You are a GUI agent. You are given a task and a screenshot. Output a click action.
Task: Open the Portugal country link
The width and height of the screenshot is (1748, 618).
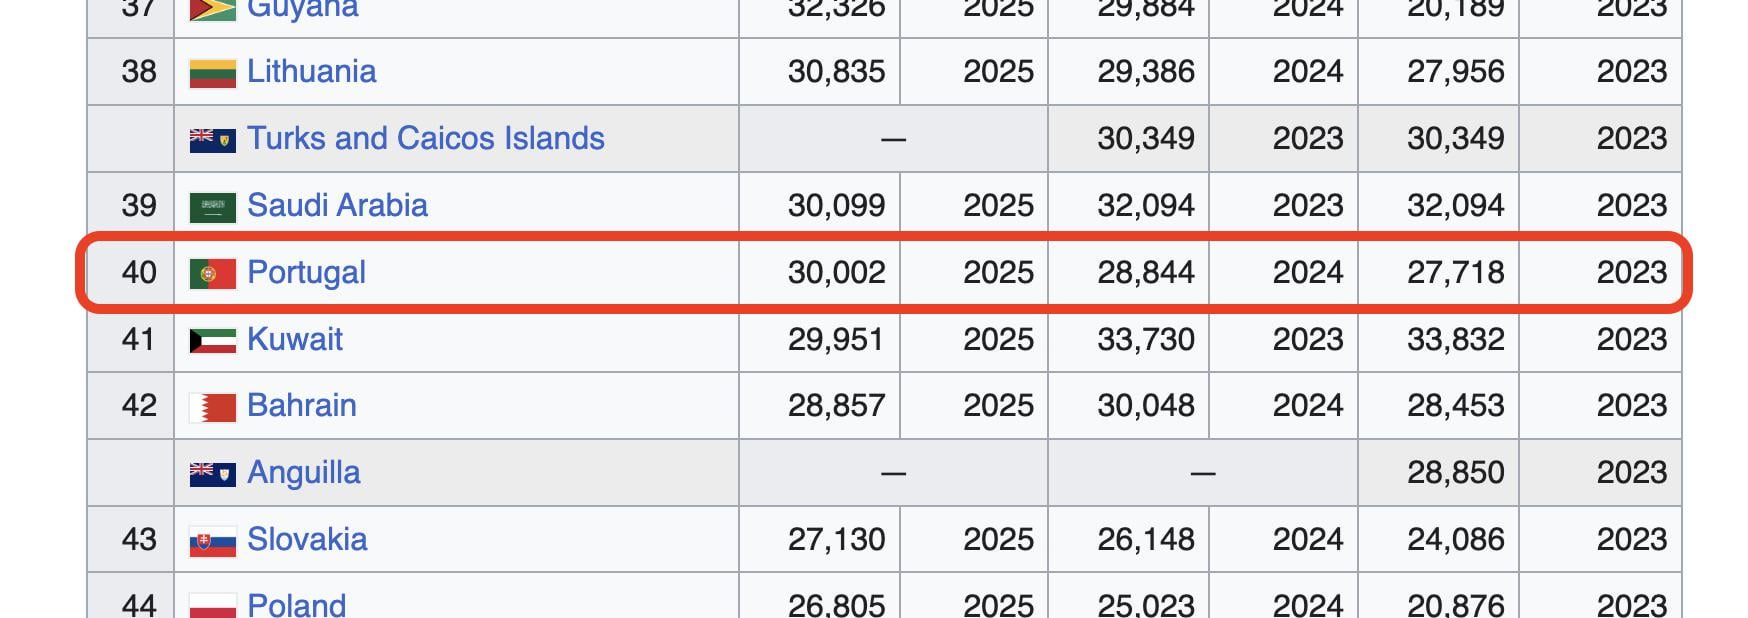[x=306, y=272]
